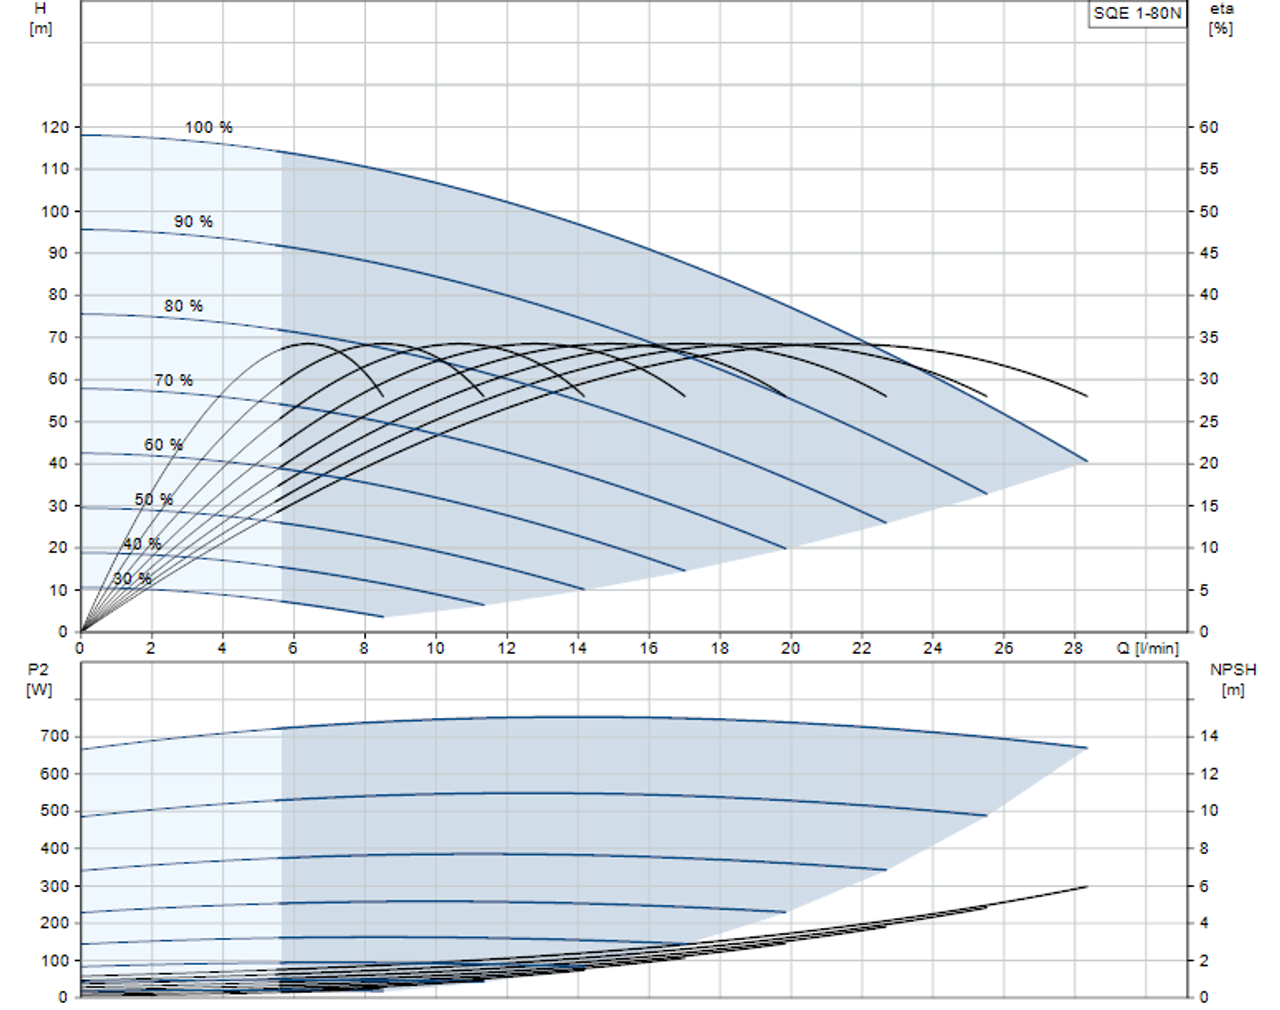This screenshot has width=1280, height=1010.
Task: Click the 80 % speed curve label
Action: (183, 306)
